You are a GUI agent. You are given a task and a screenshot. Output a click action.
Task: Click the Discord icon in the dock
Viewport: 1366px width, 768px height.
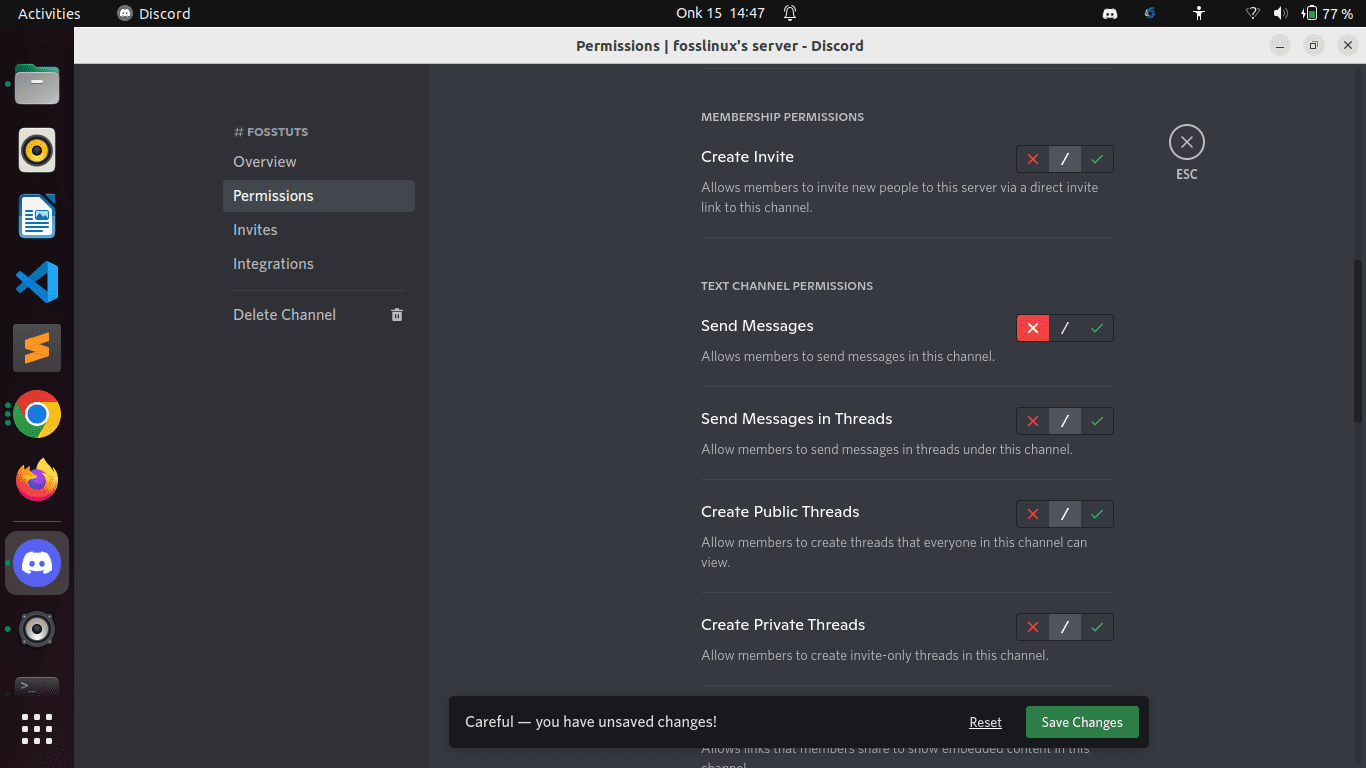(x=37, y=563)
